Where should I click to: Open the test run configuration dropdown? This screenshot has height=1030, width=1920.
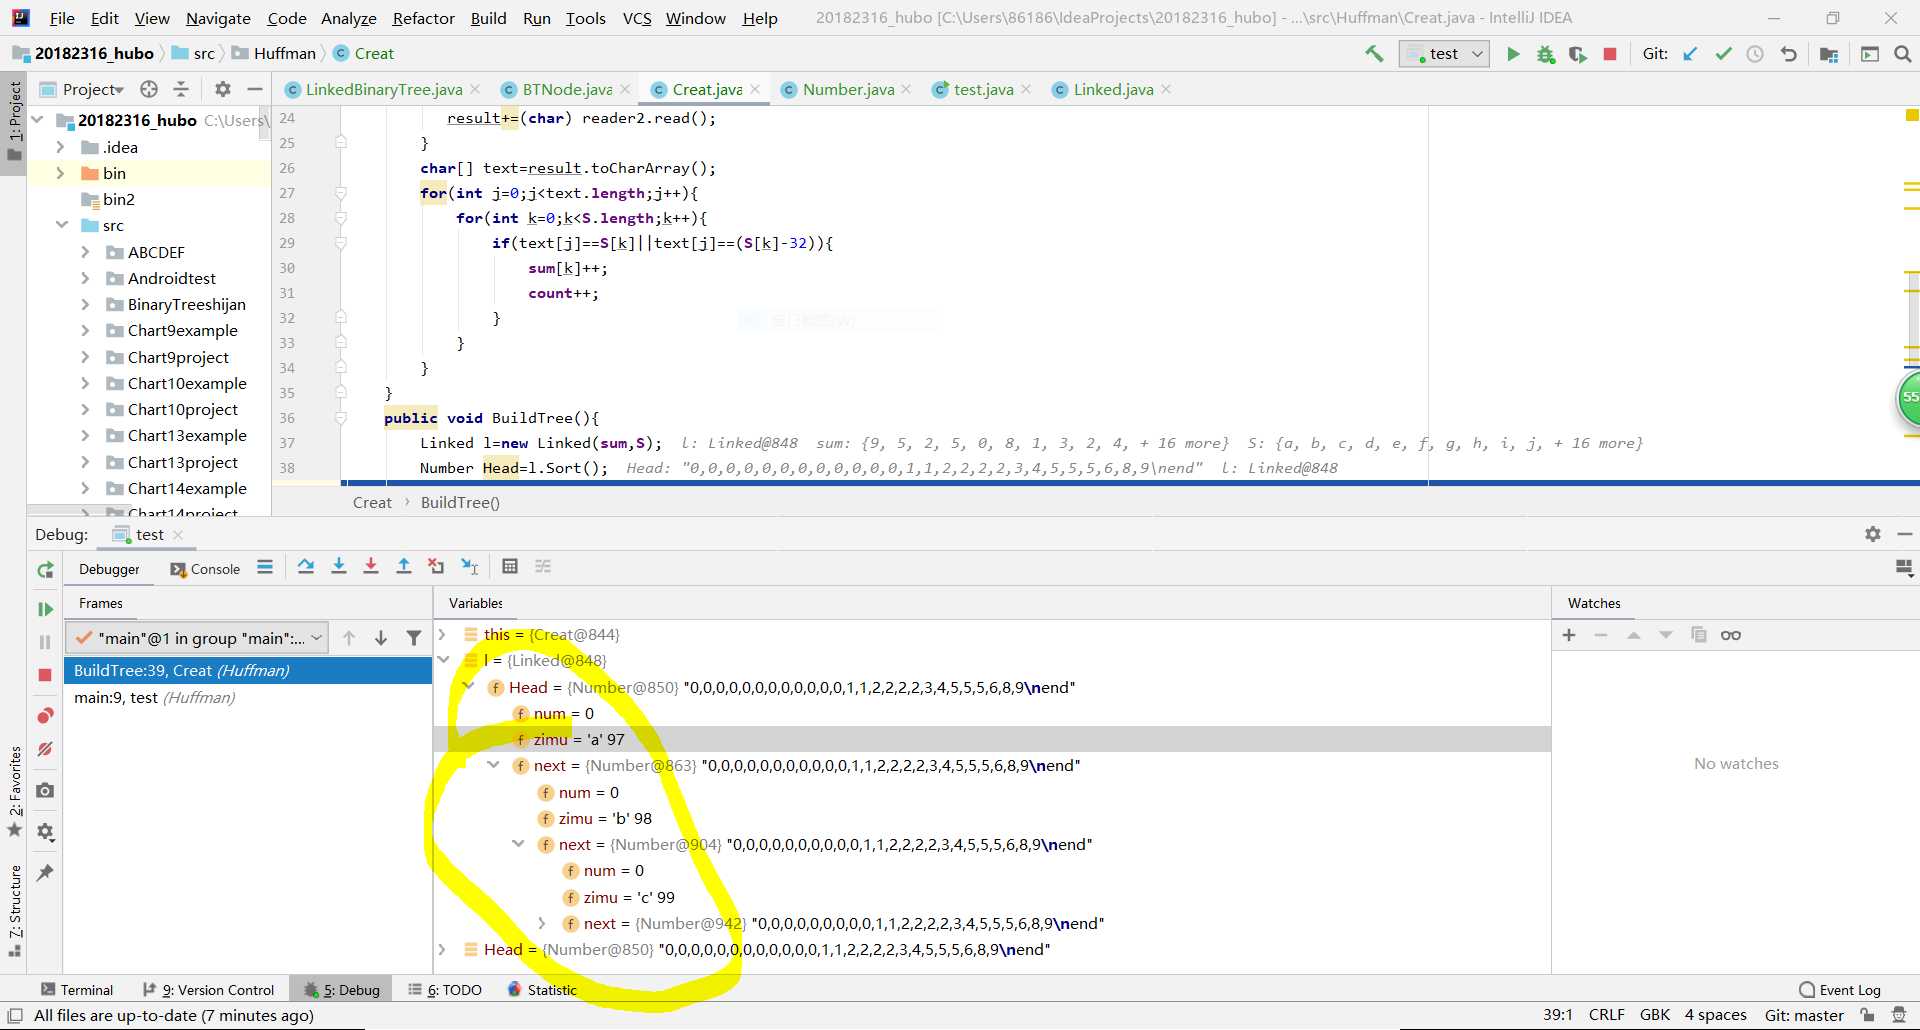[1445, 54]
